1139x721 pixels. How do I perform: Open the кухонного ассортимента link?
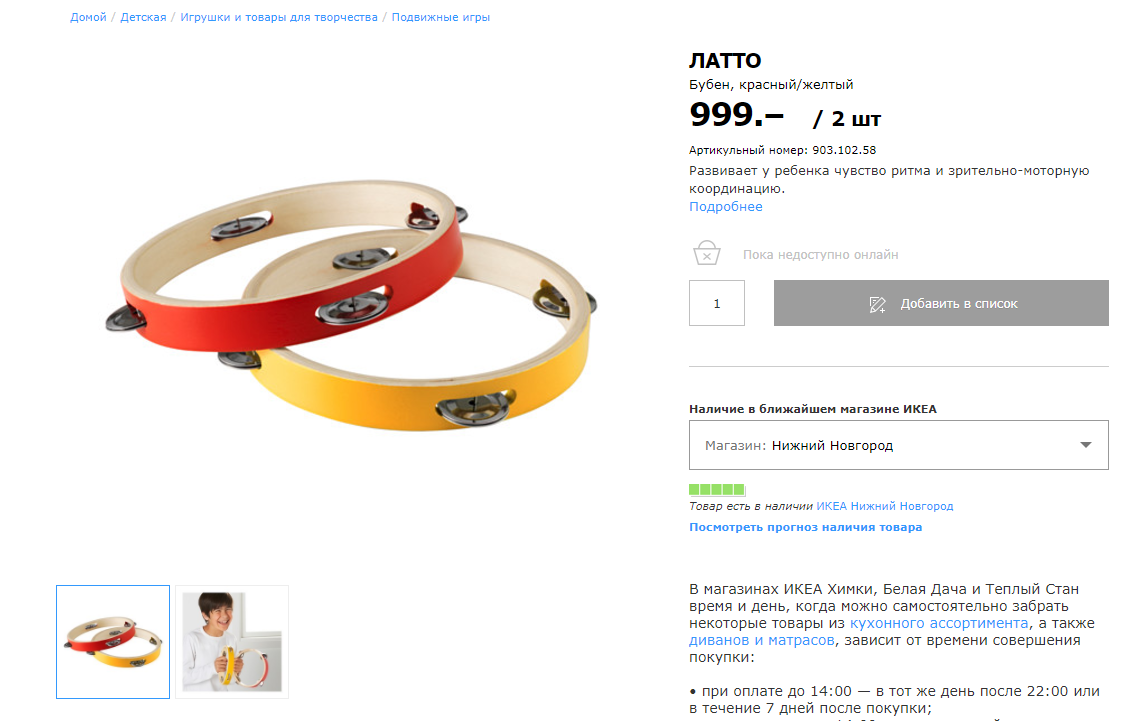pyautogui.click(x=939, y=623)
